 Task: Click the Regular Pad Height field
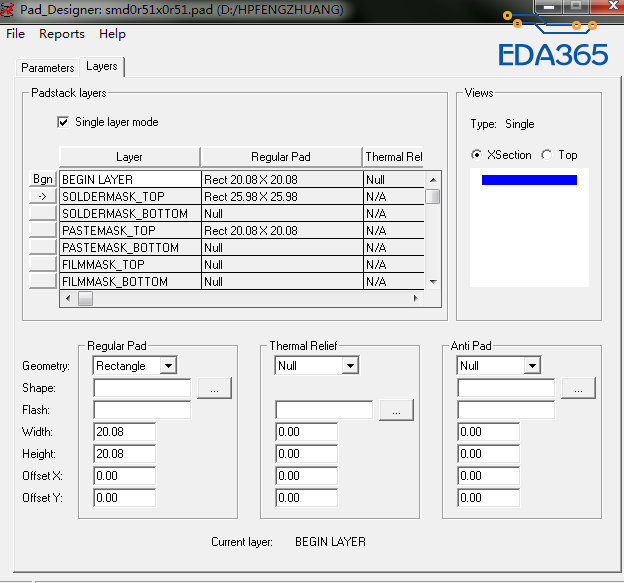pyautogui.click(x=125, y=454)
